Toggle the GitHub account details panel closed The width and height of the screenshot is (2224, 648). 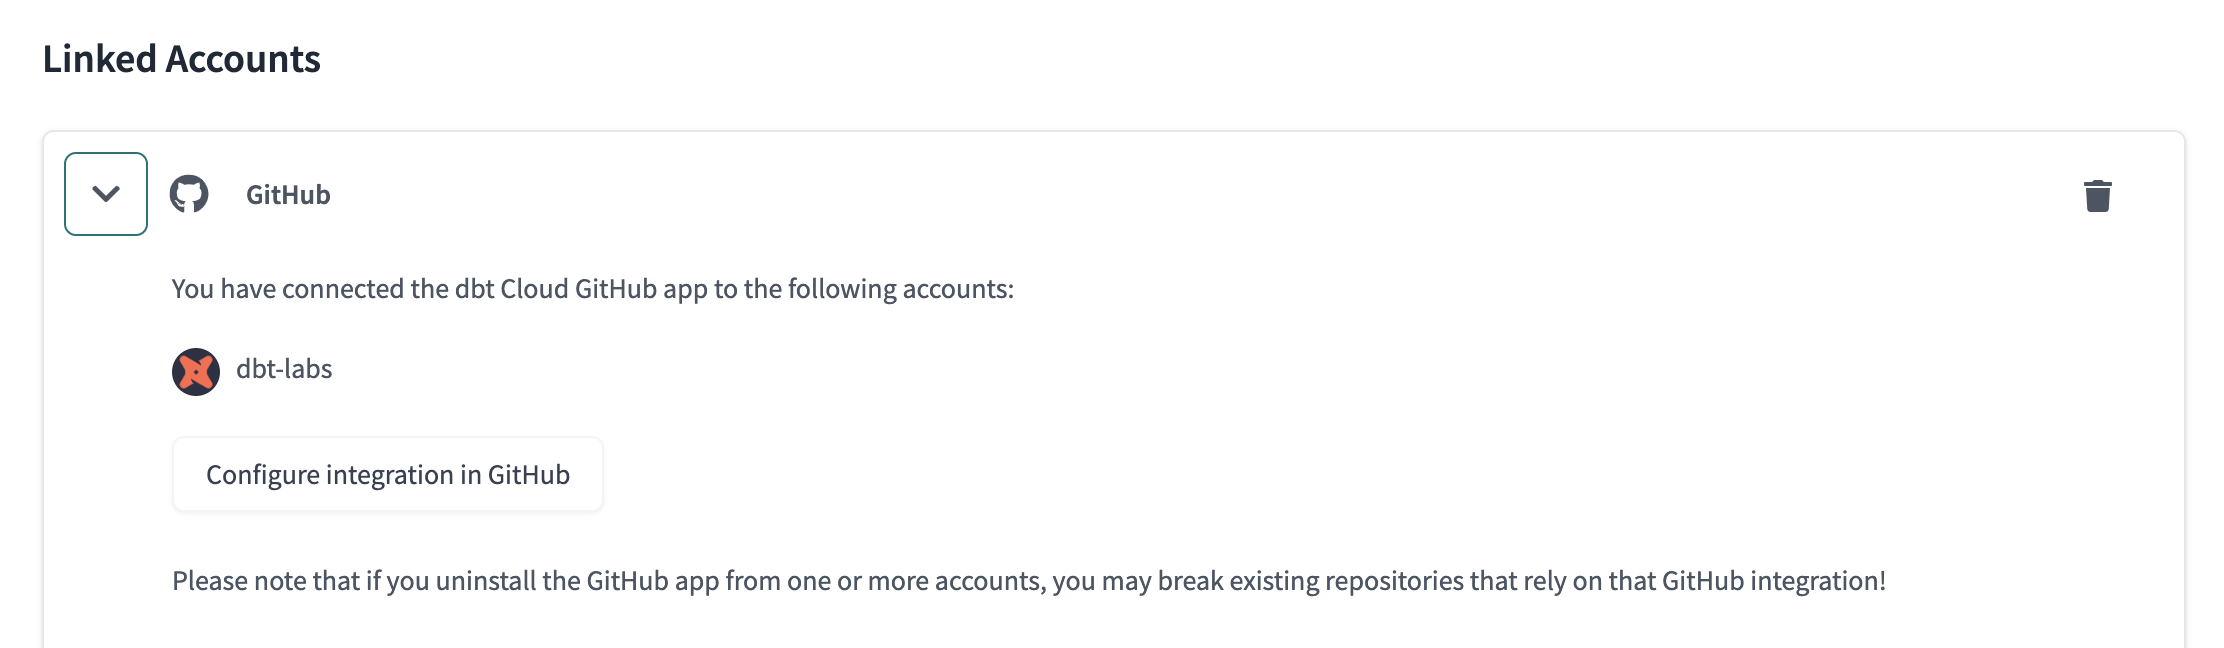click(x=105, y=192)
